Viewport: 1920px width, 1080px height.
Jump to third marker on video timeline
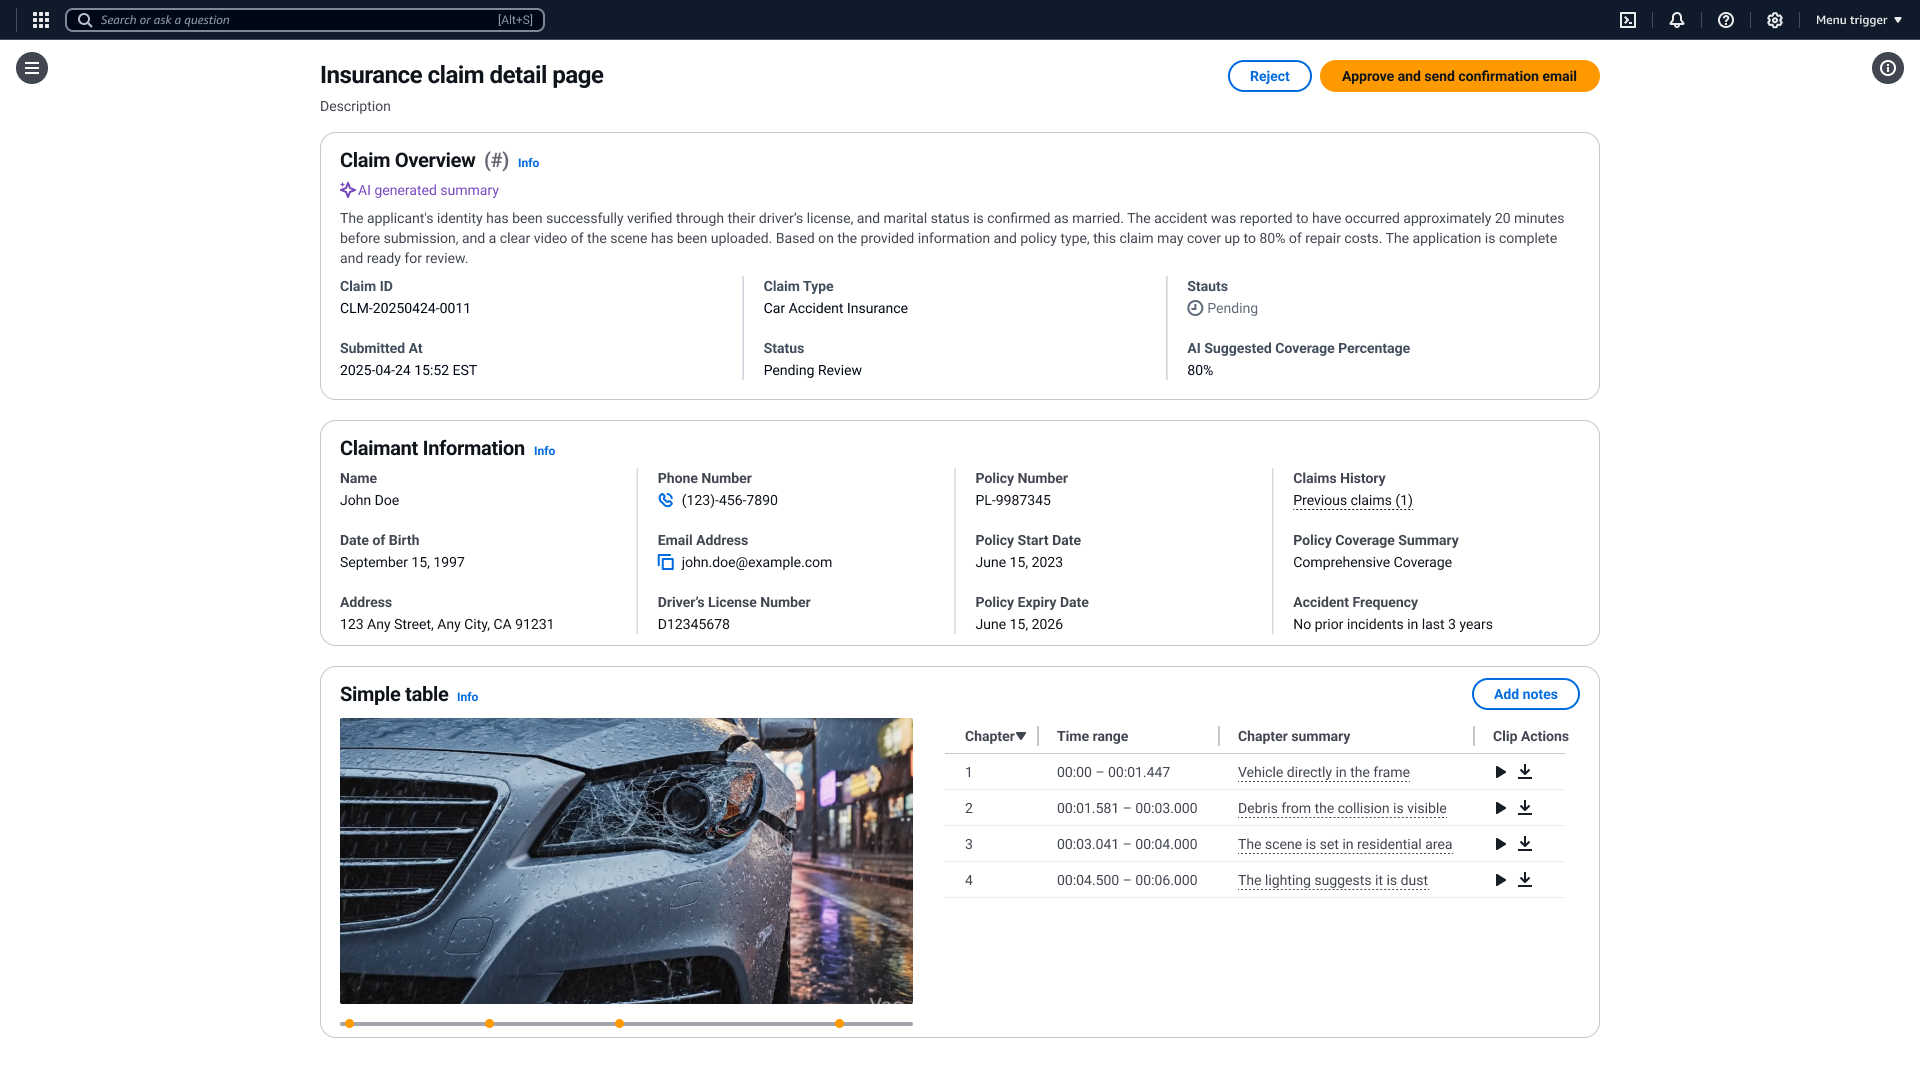tap(620, 1024)
